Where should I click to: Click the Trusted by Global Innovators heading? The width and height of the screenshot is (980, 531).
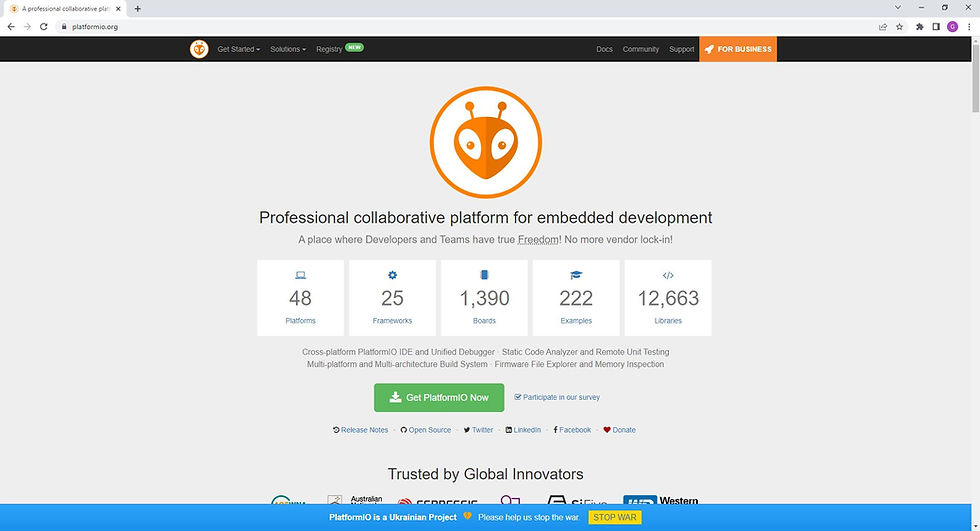click(x=486, y=474)
